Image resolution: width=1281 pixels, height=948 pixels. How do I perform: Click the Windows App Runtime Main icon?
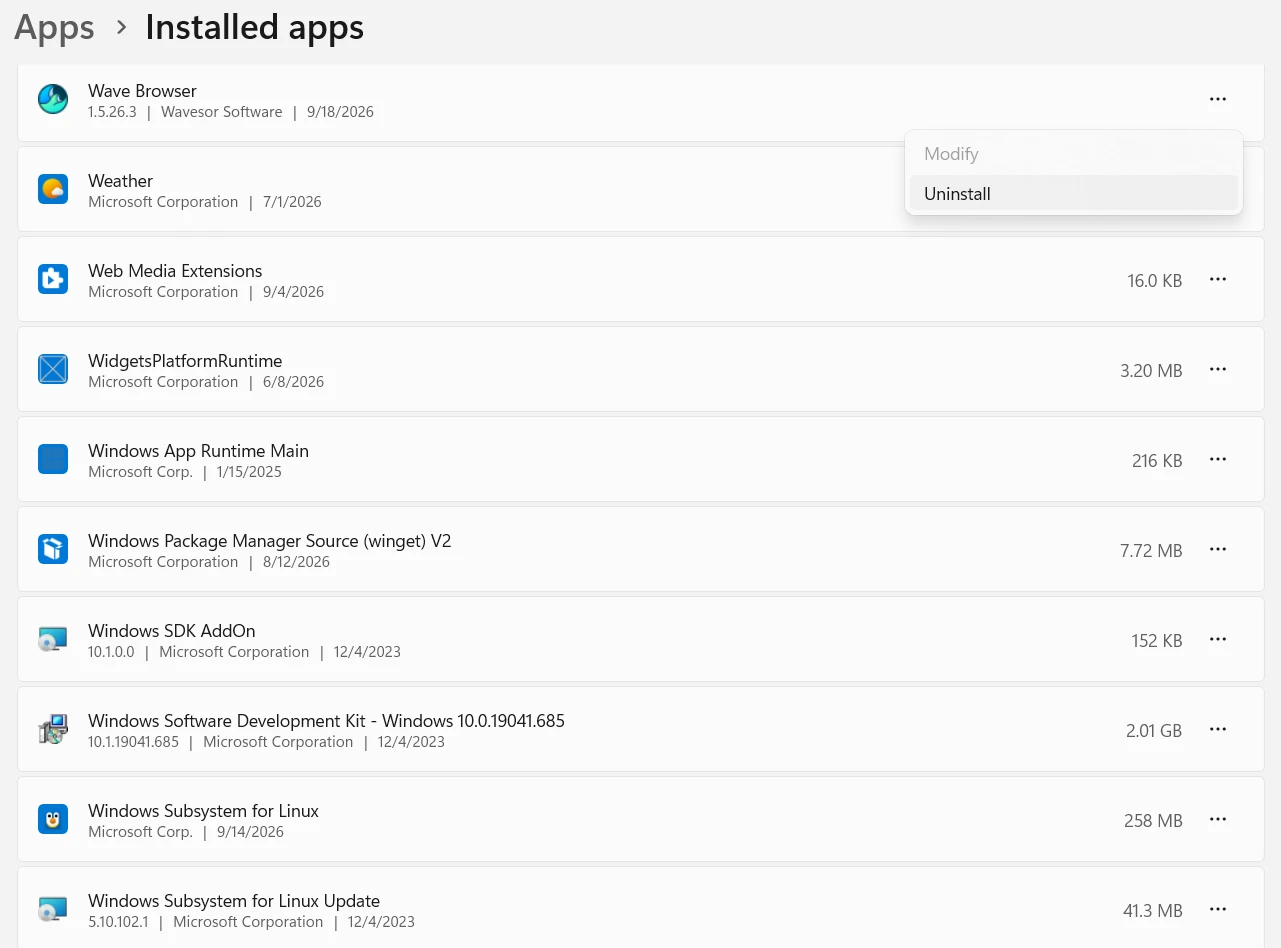pos(53,459)
